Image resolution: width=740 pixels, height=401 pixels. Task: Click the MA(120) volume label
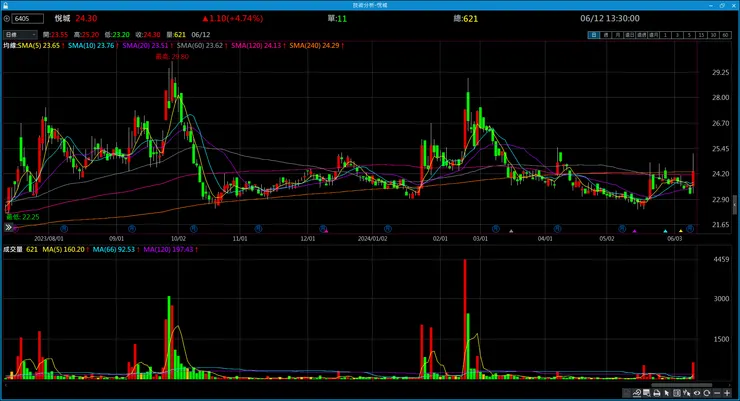coord(170,249)
